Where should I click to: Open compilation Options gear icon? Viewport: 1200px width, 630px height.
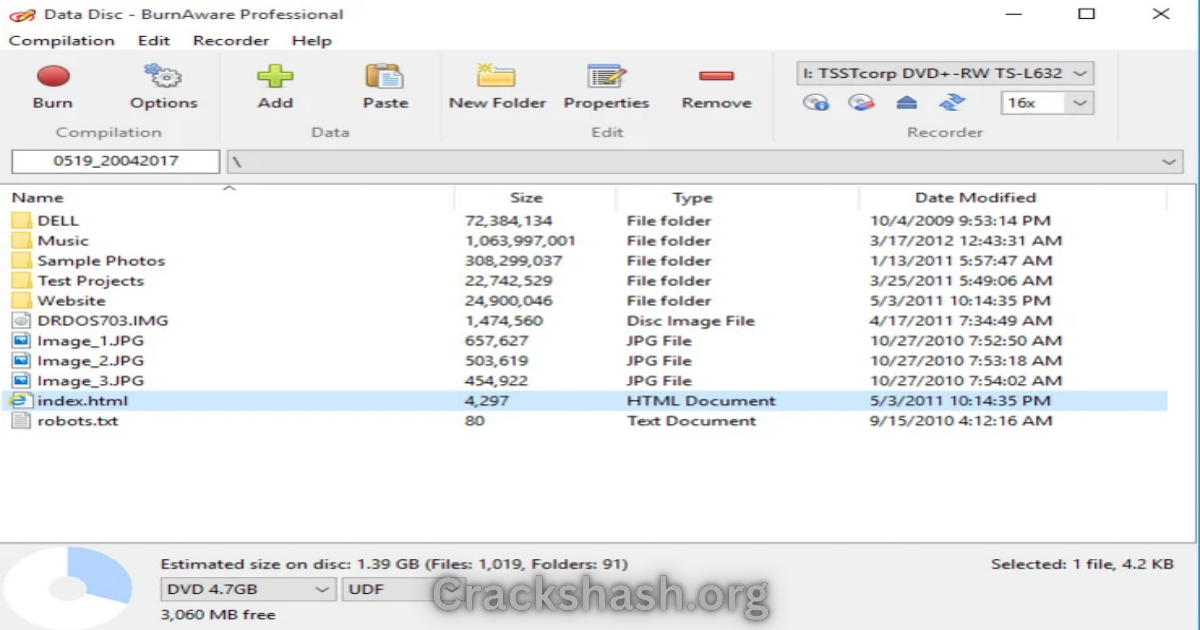pos(162,77)
